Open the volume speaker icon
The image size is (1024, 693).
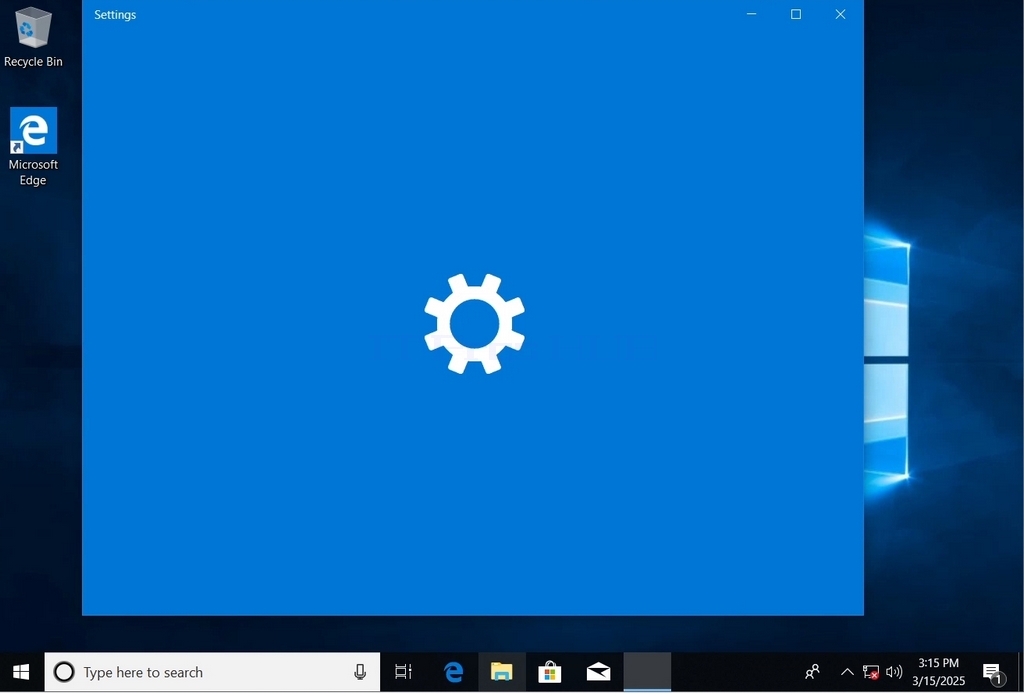point(894,672)
